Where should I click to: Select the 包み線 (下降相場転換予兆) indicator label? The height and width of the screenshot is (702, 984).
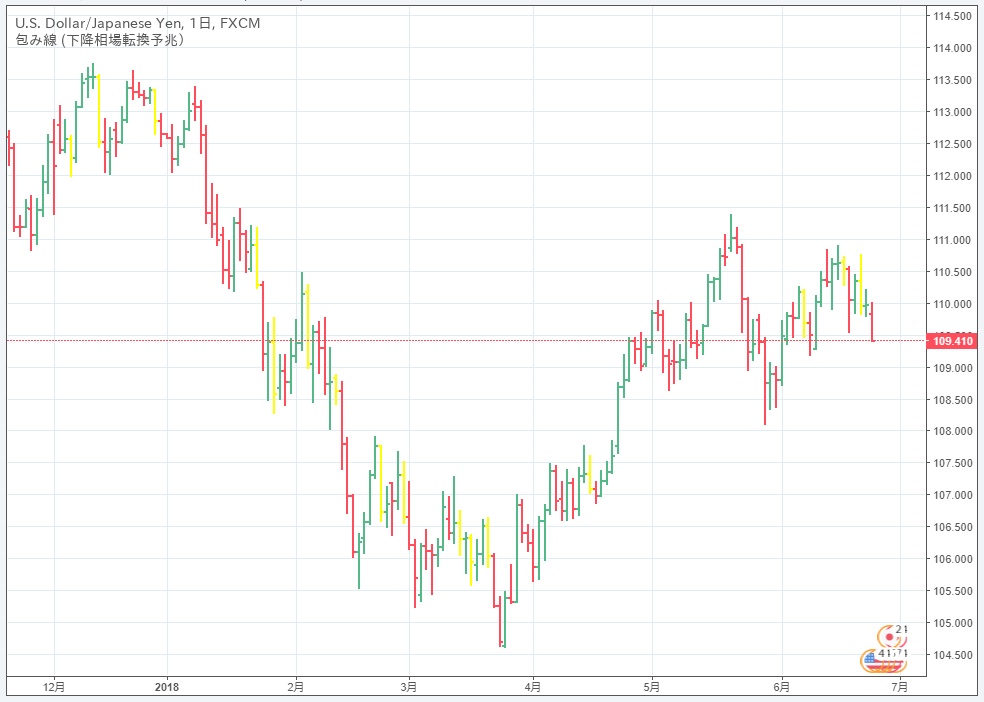pos(100,40)
